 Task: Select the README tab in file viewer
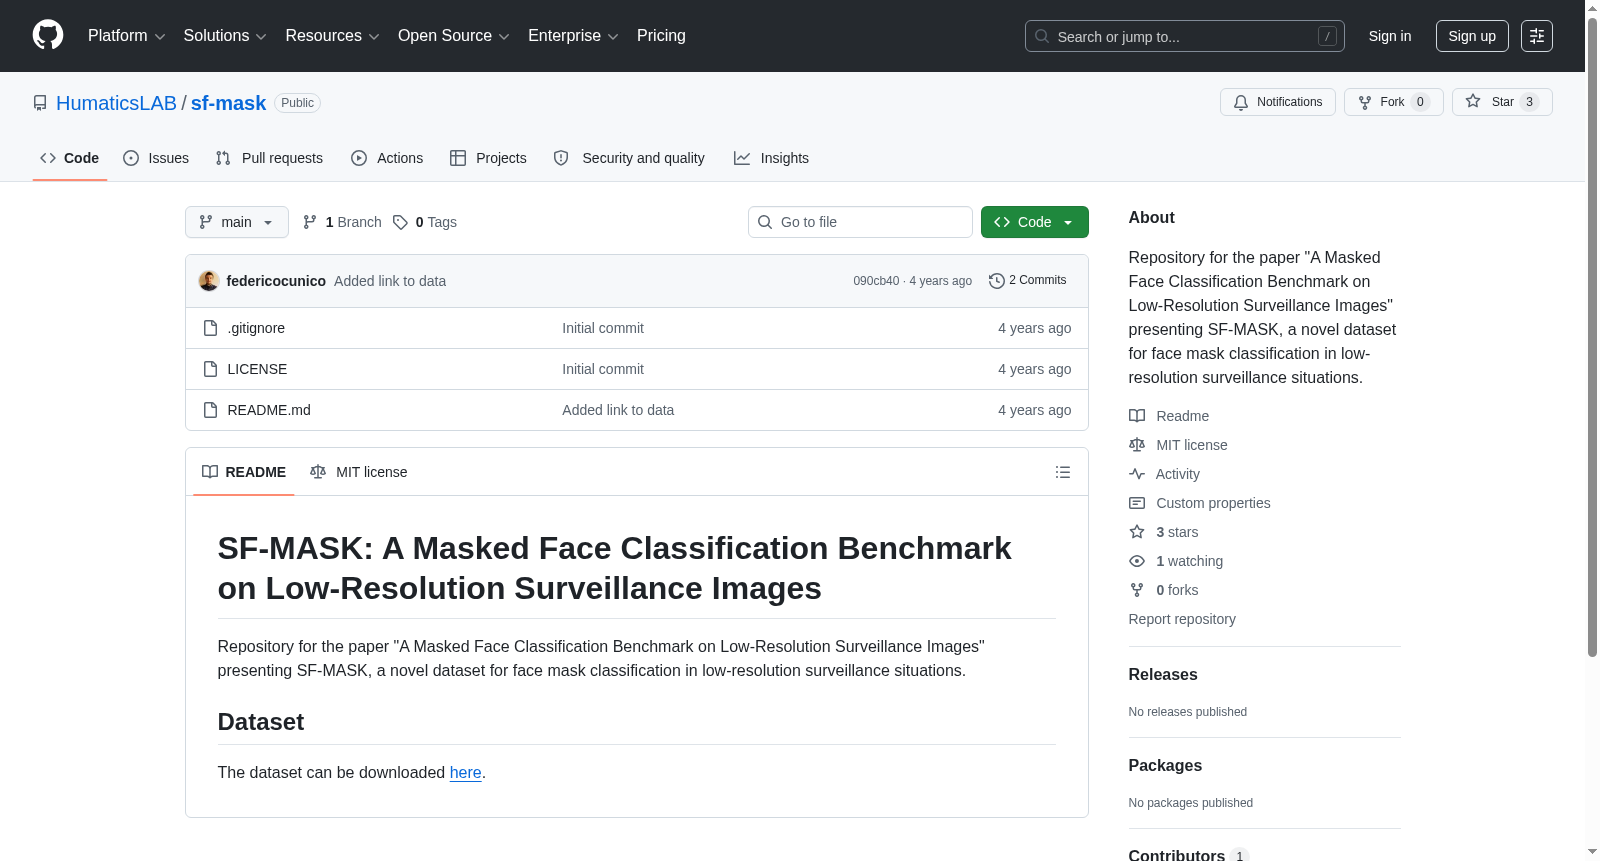[244, 472]
